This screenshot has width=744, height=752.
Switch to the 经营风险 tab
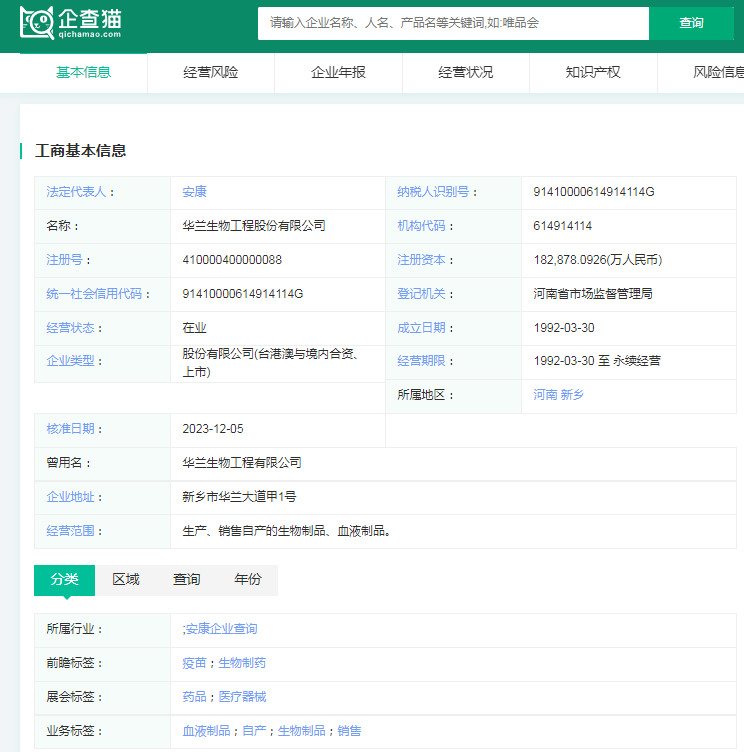click(x=211, y=72)
